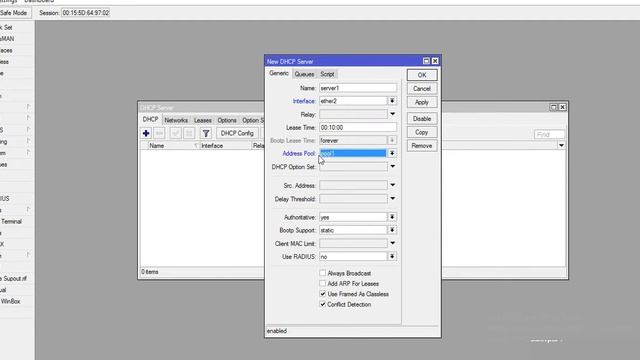640x360 pixels.
Task: Open the Options tab in DHCP Server window
Action: (227, 120)
